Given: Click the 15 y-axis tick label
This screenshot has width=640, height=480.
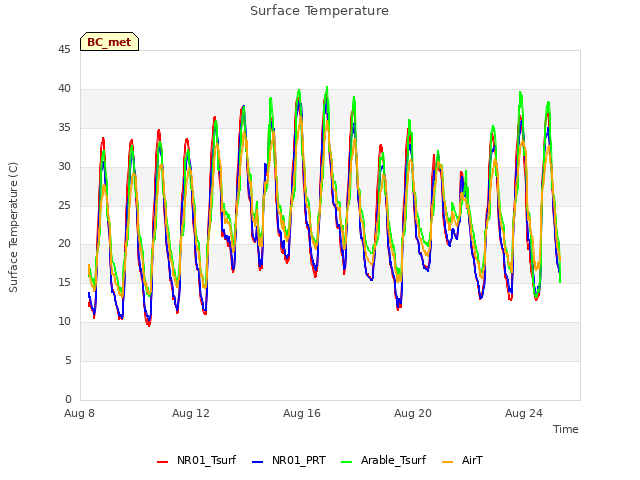Looking at the screenshot, I should click(x=64, y=282).
